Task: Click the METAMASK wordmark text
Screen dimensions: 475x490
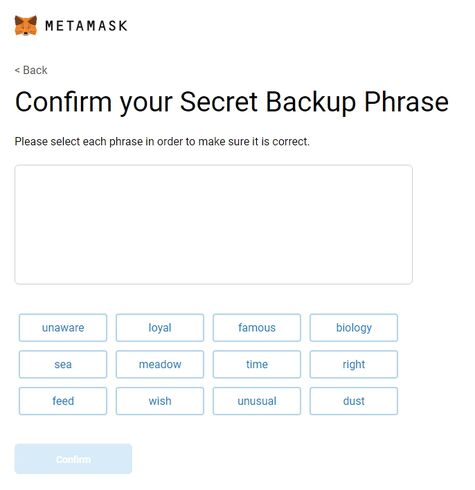Action: click(86, 26)
